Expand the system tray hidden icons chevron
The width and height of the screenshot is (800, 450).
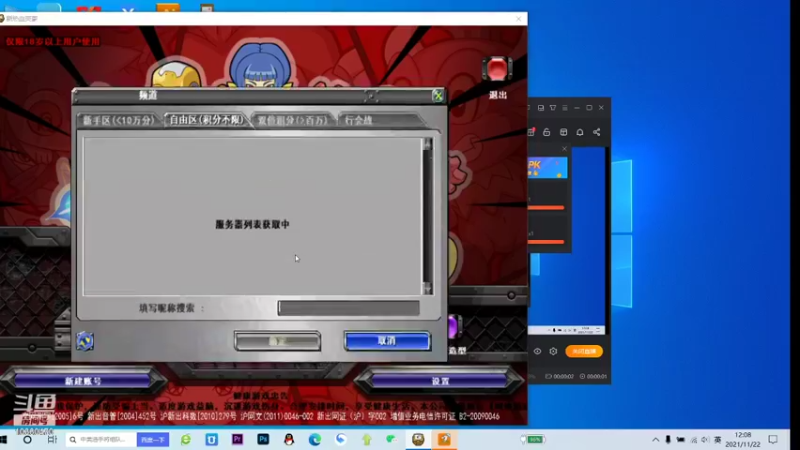(x=656, y=439)
